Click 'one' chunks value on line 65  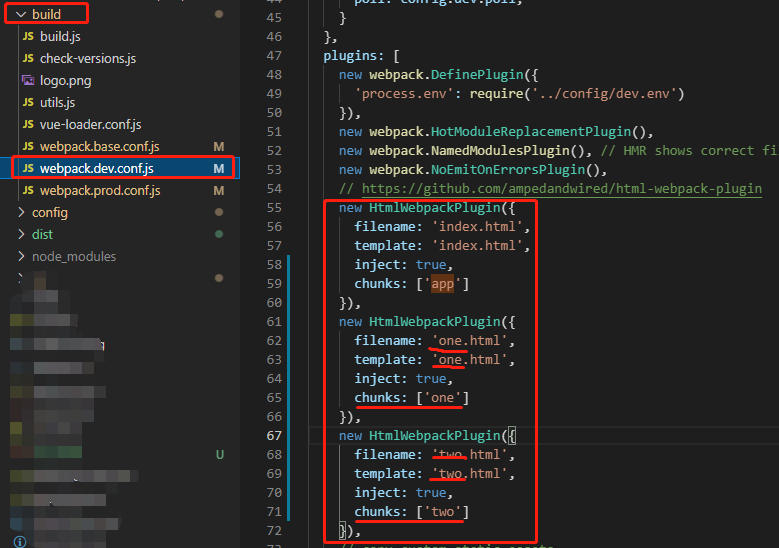click(x=442, y=398)
